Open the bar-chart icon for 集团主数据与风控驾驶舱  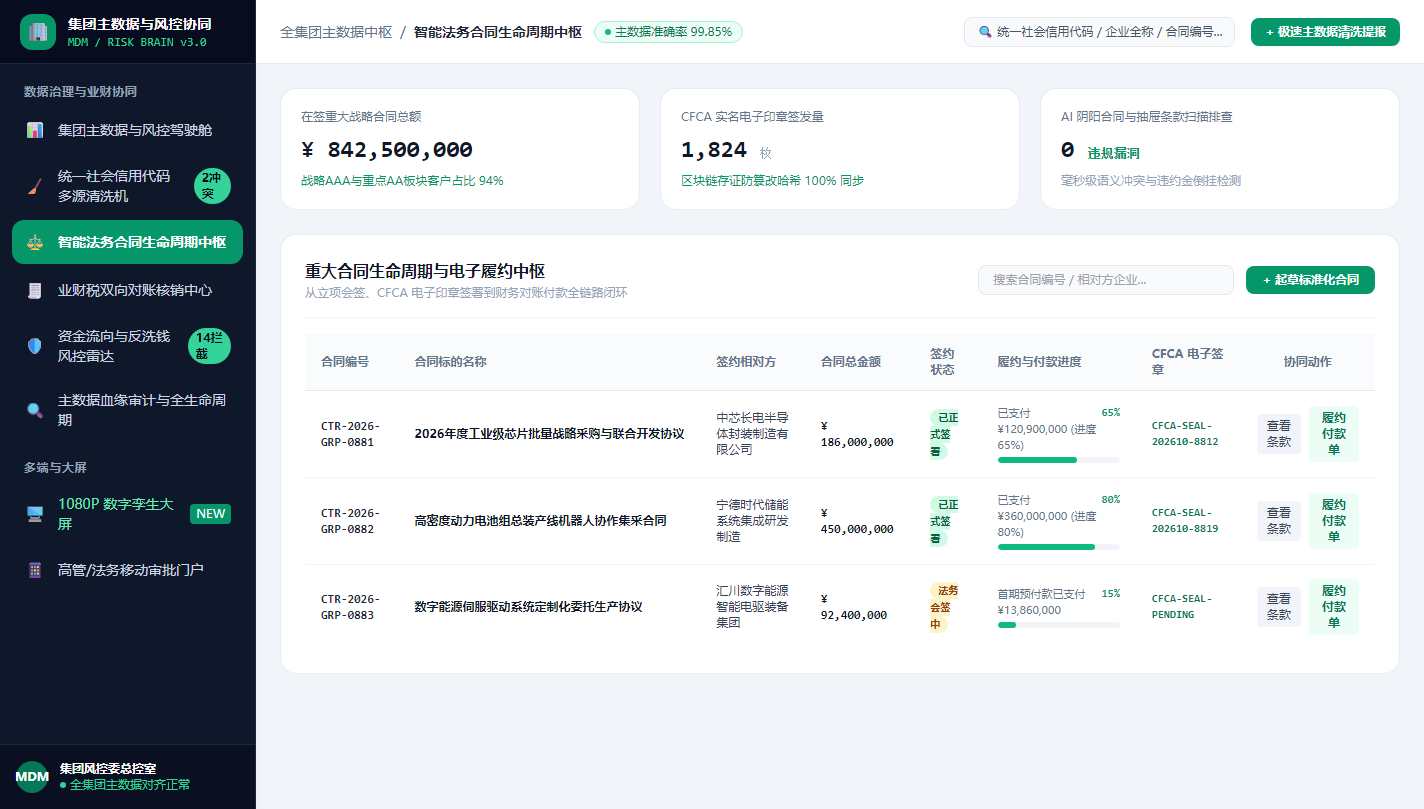(35, 130)
